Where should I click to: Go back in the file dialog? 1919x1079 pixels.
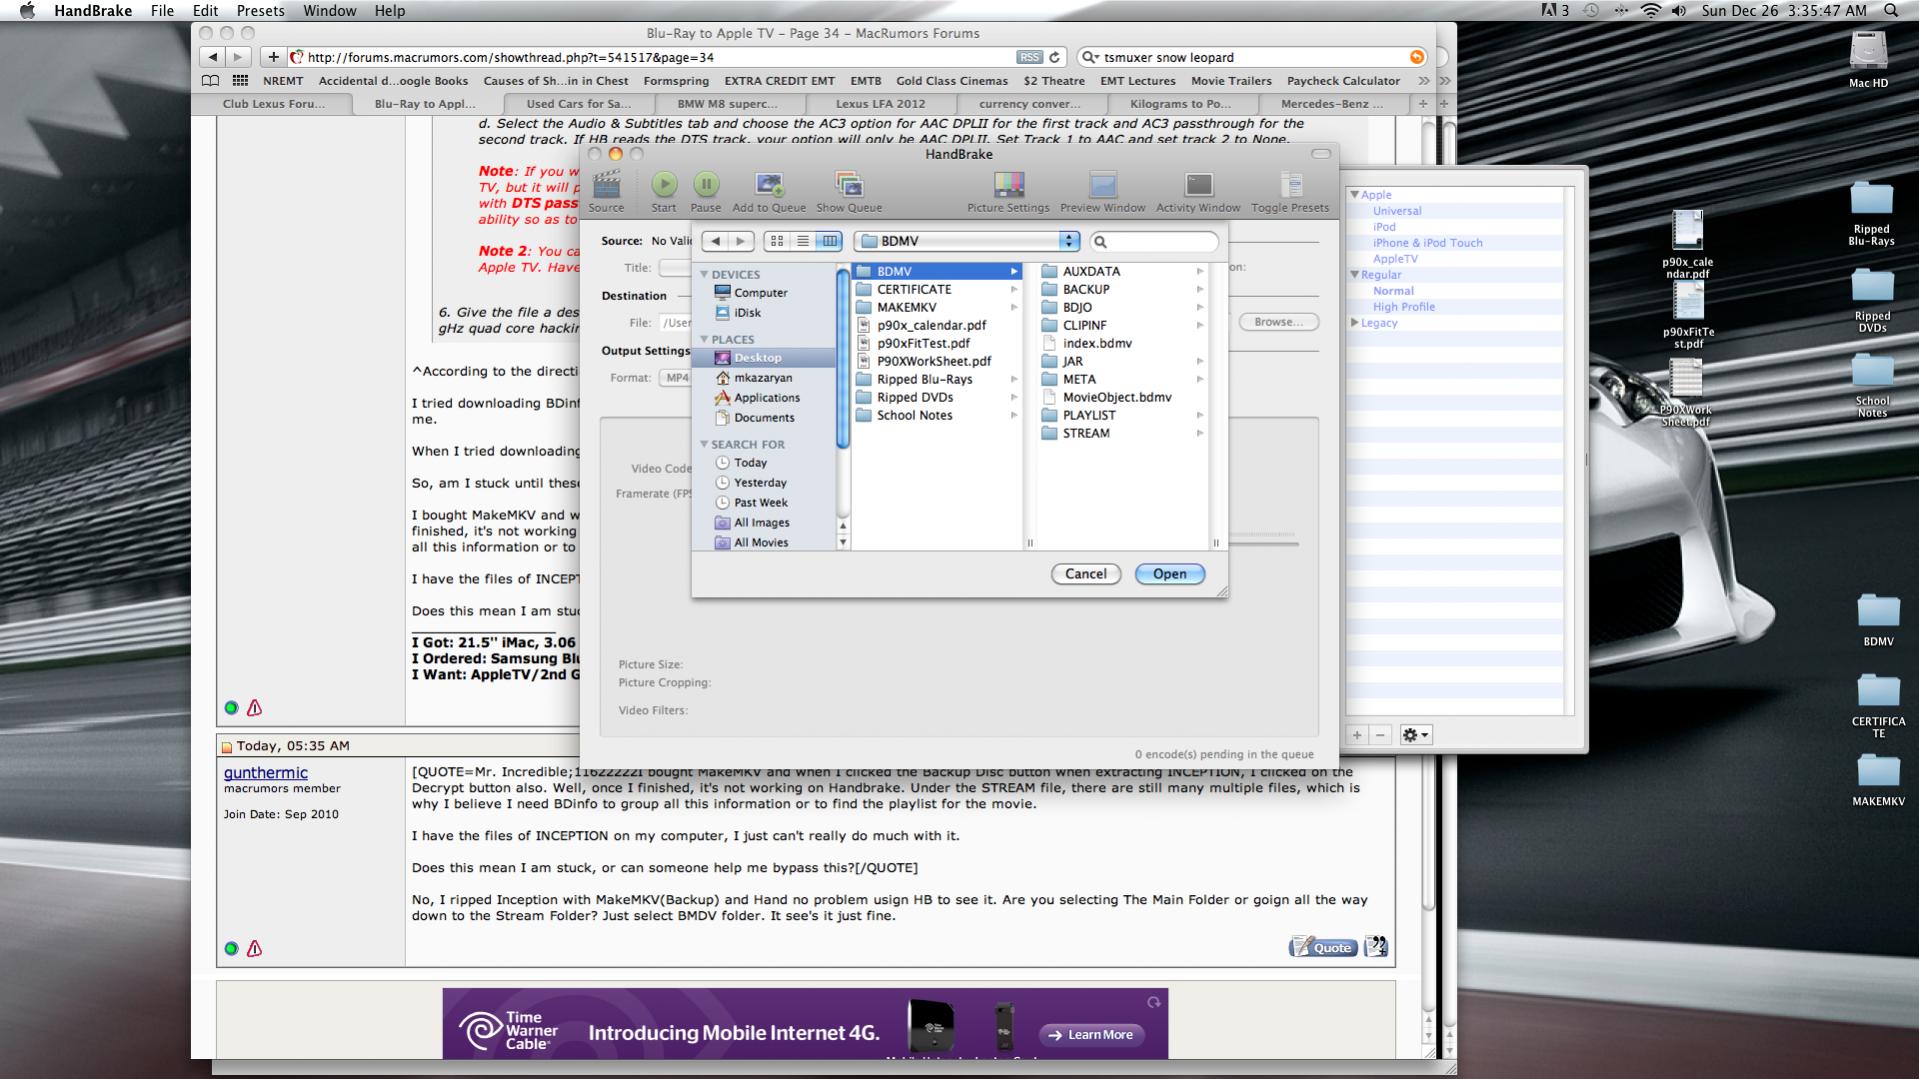click(x=715, y=241)
